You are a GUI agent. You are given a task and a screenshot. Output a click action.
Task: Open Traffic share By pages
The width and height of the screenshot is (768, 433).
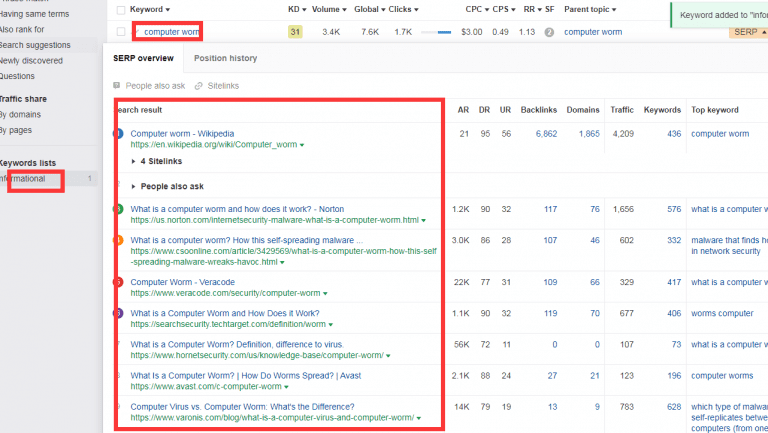[16, 130]
